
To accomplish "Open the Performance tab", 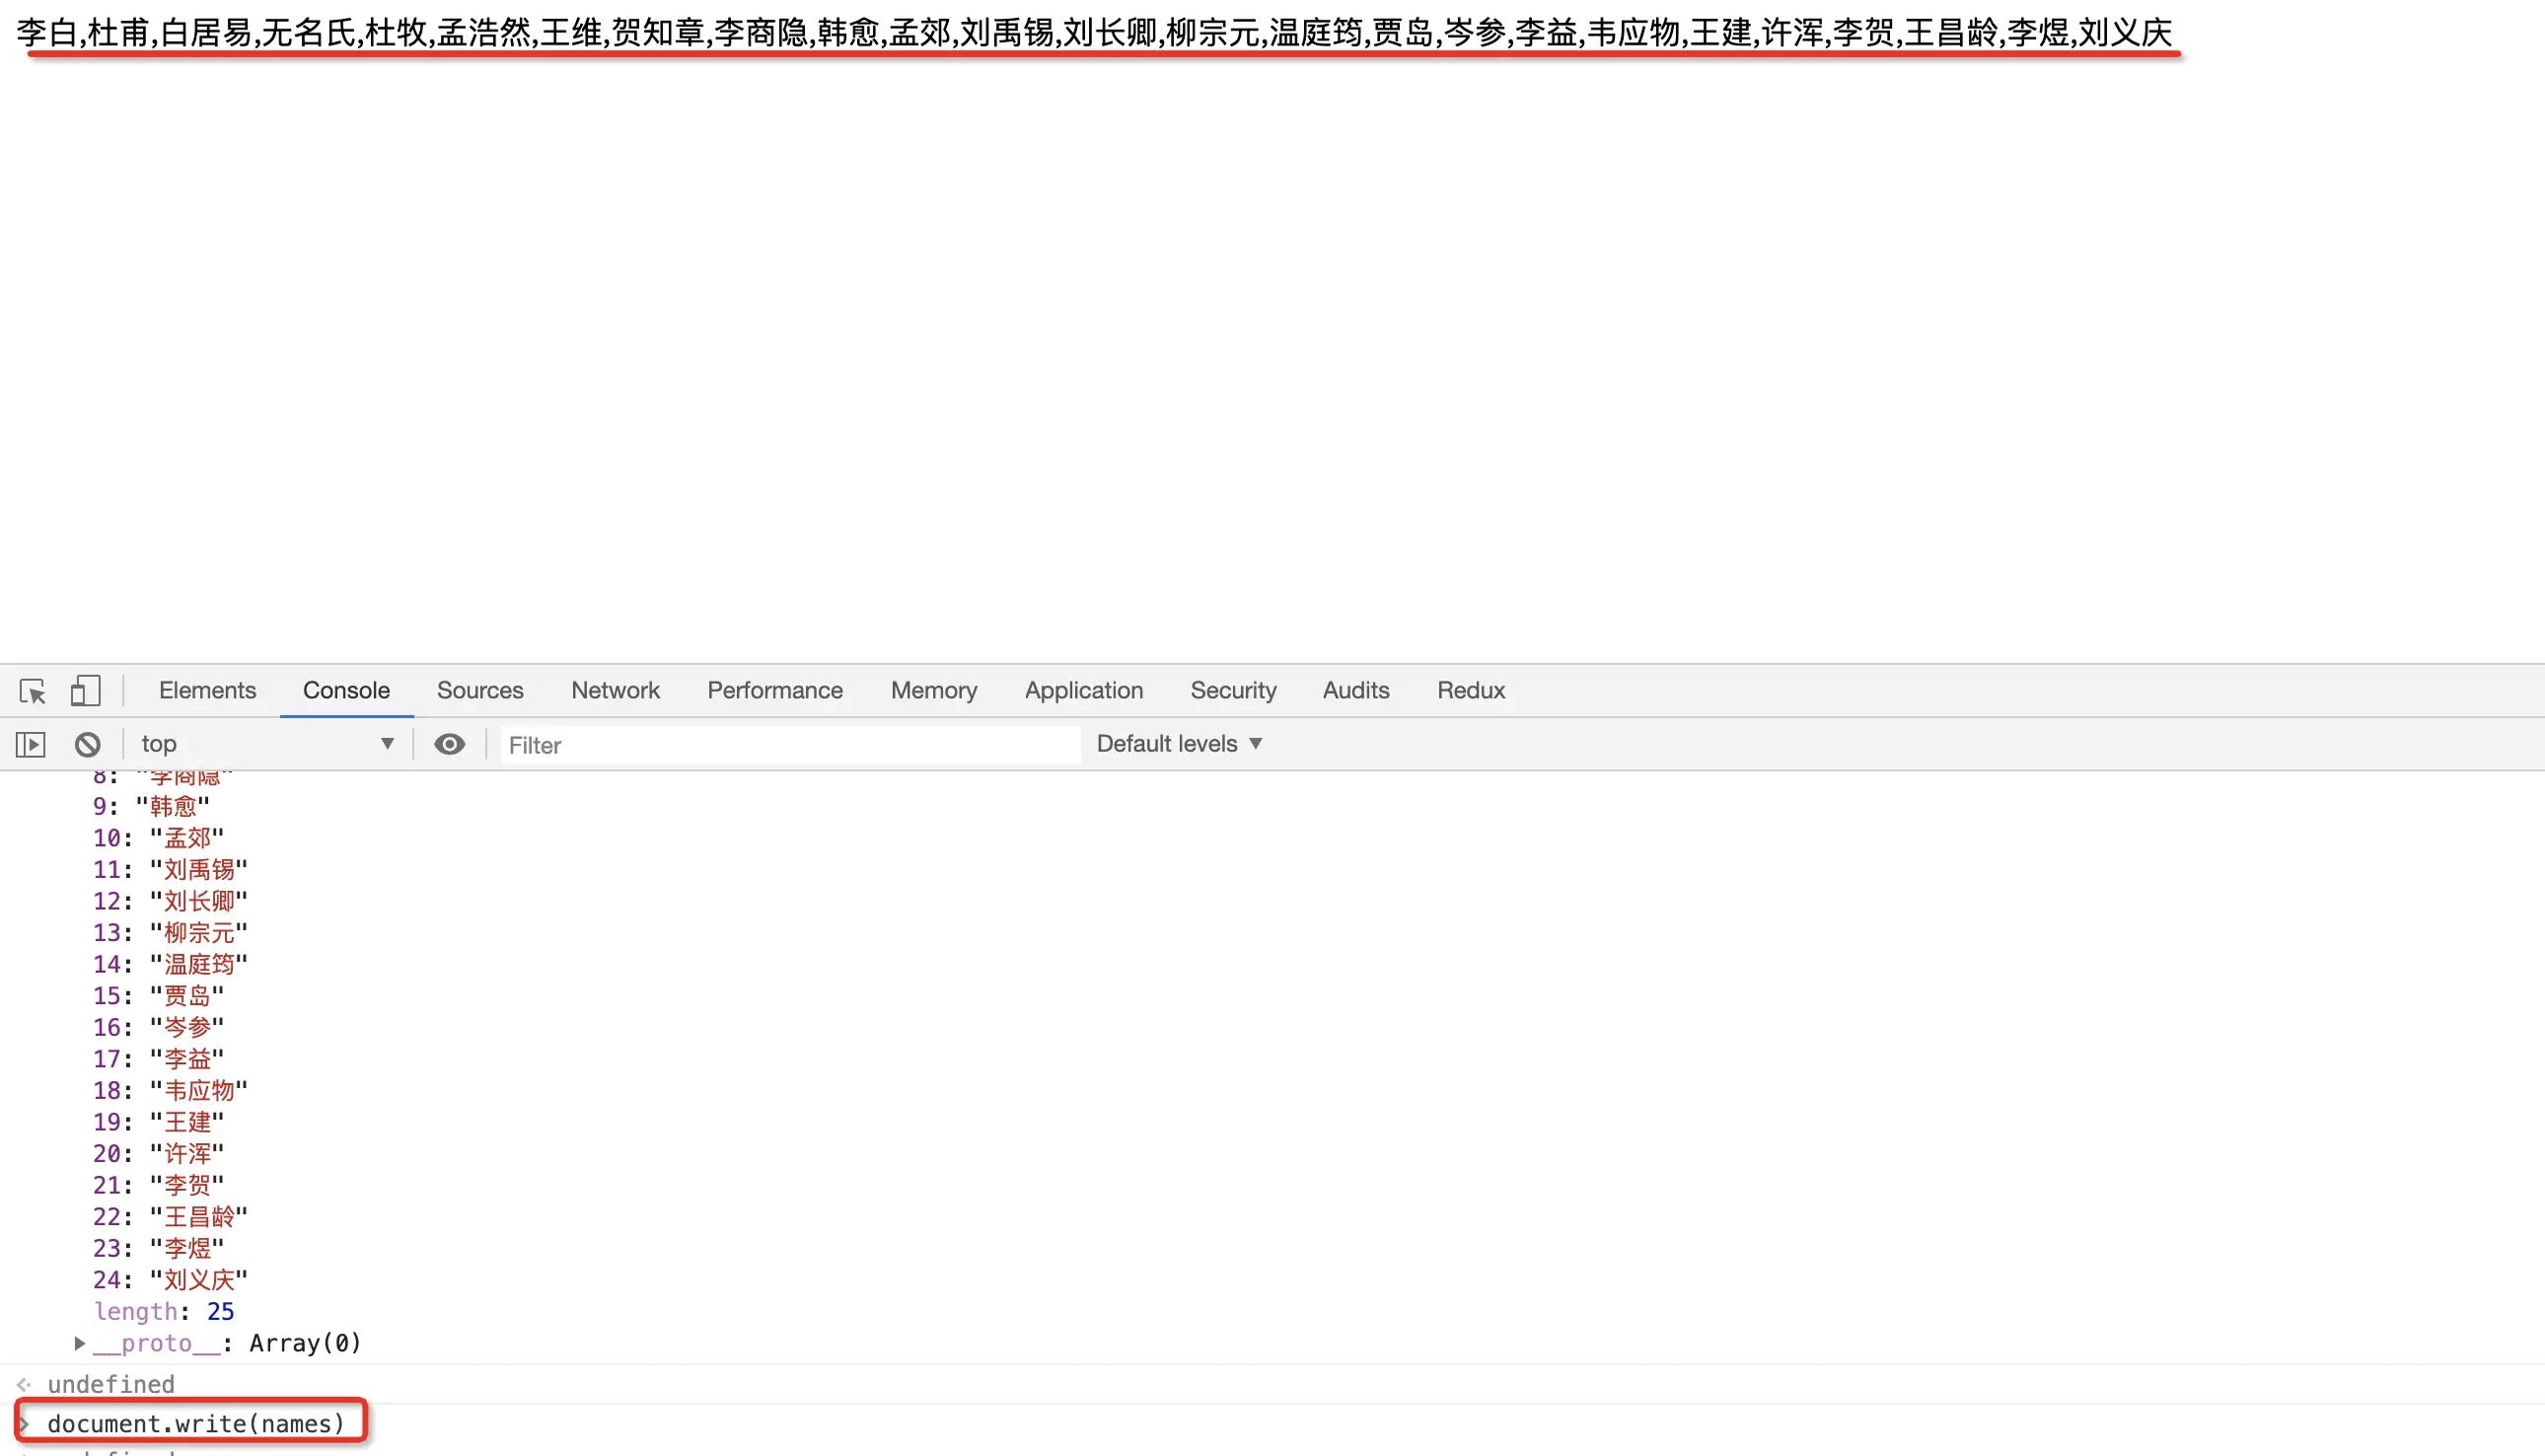I will click(x=775, y=691).
